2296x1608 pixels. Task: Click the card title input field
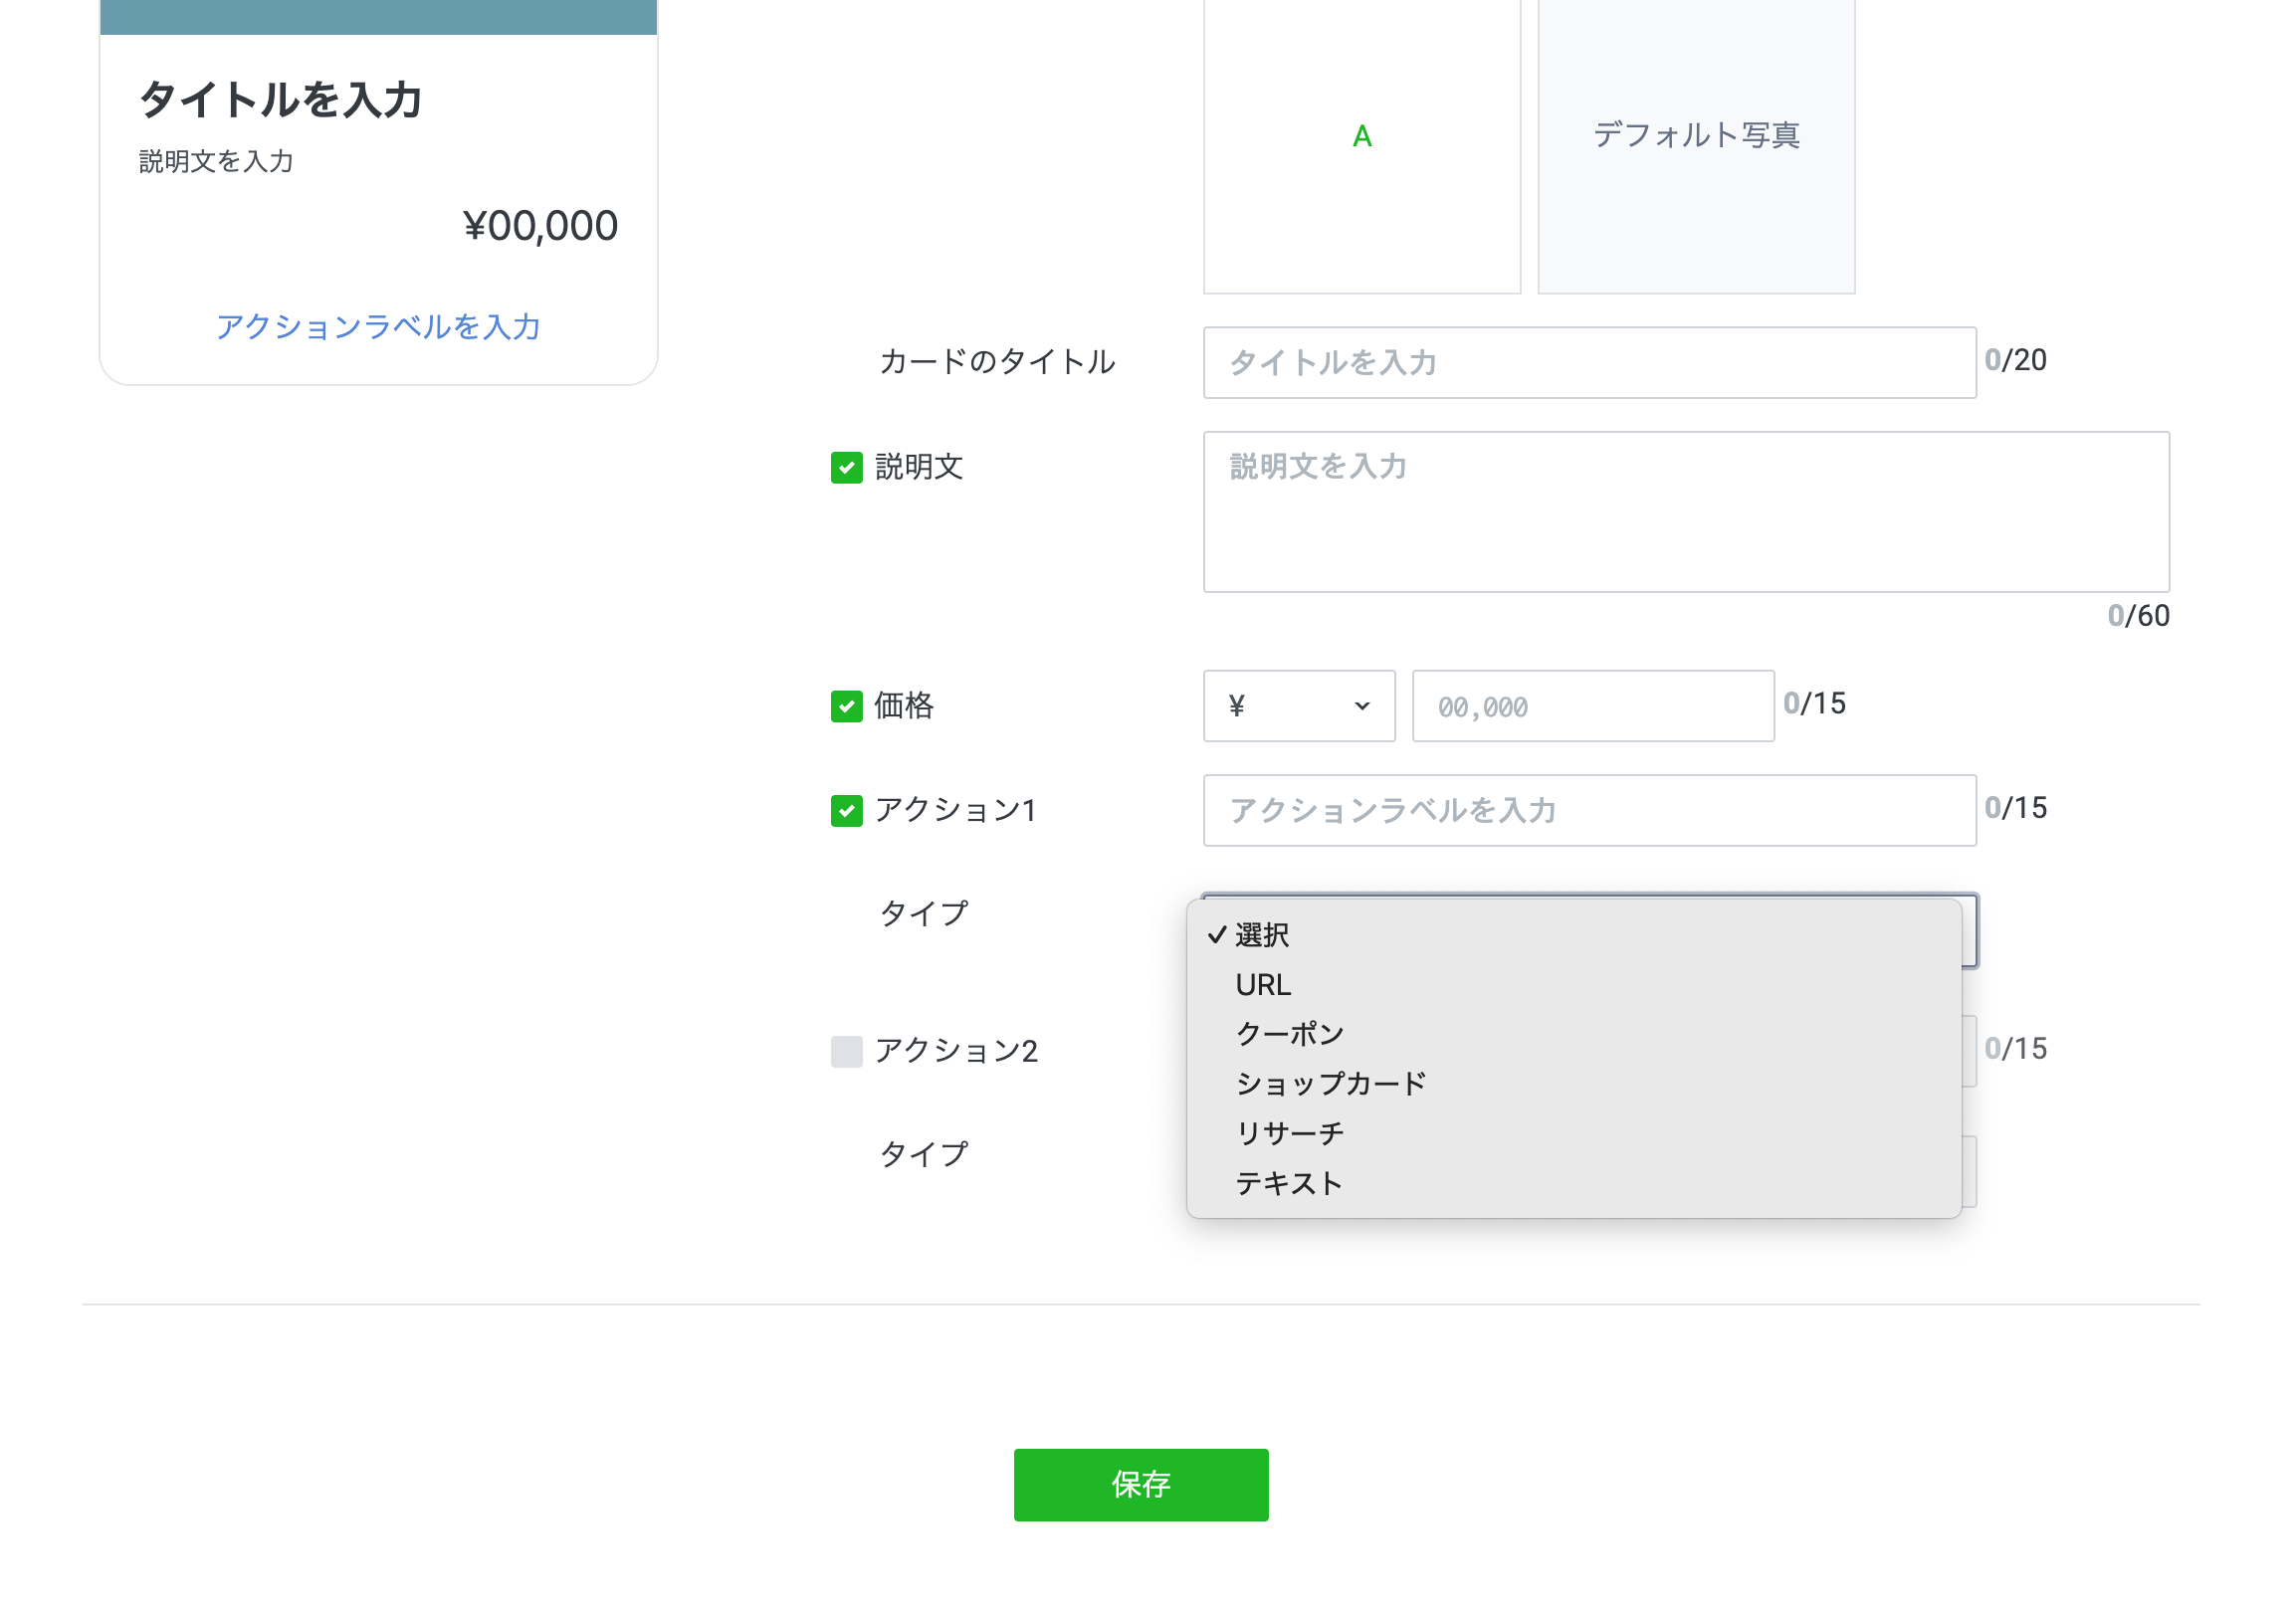(x=1589, y=362)
